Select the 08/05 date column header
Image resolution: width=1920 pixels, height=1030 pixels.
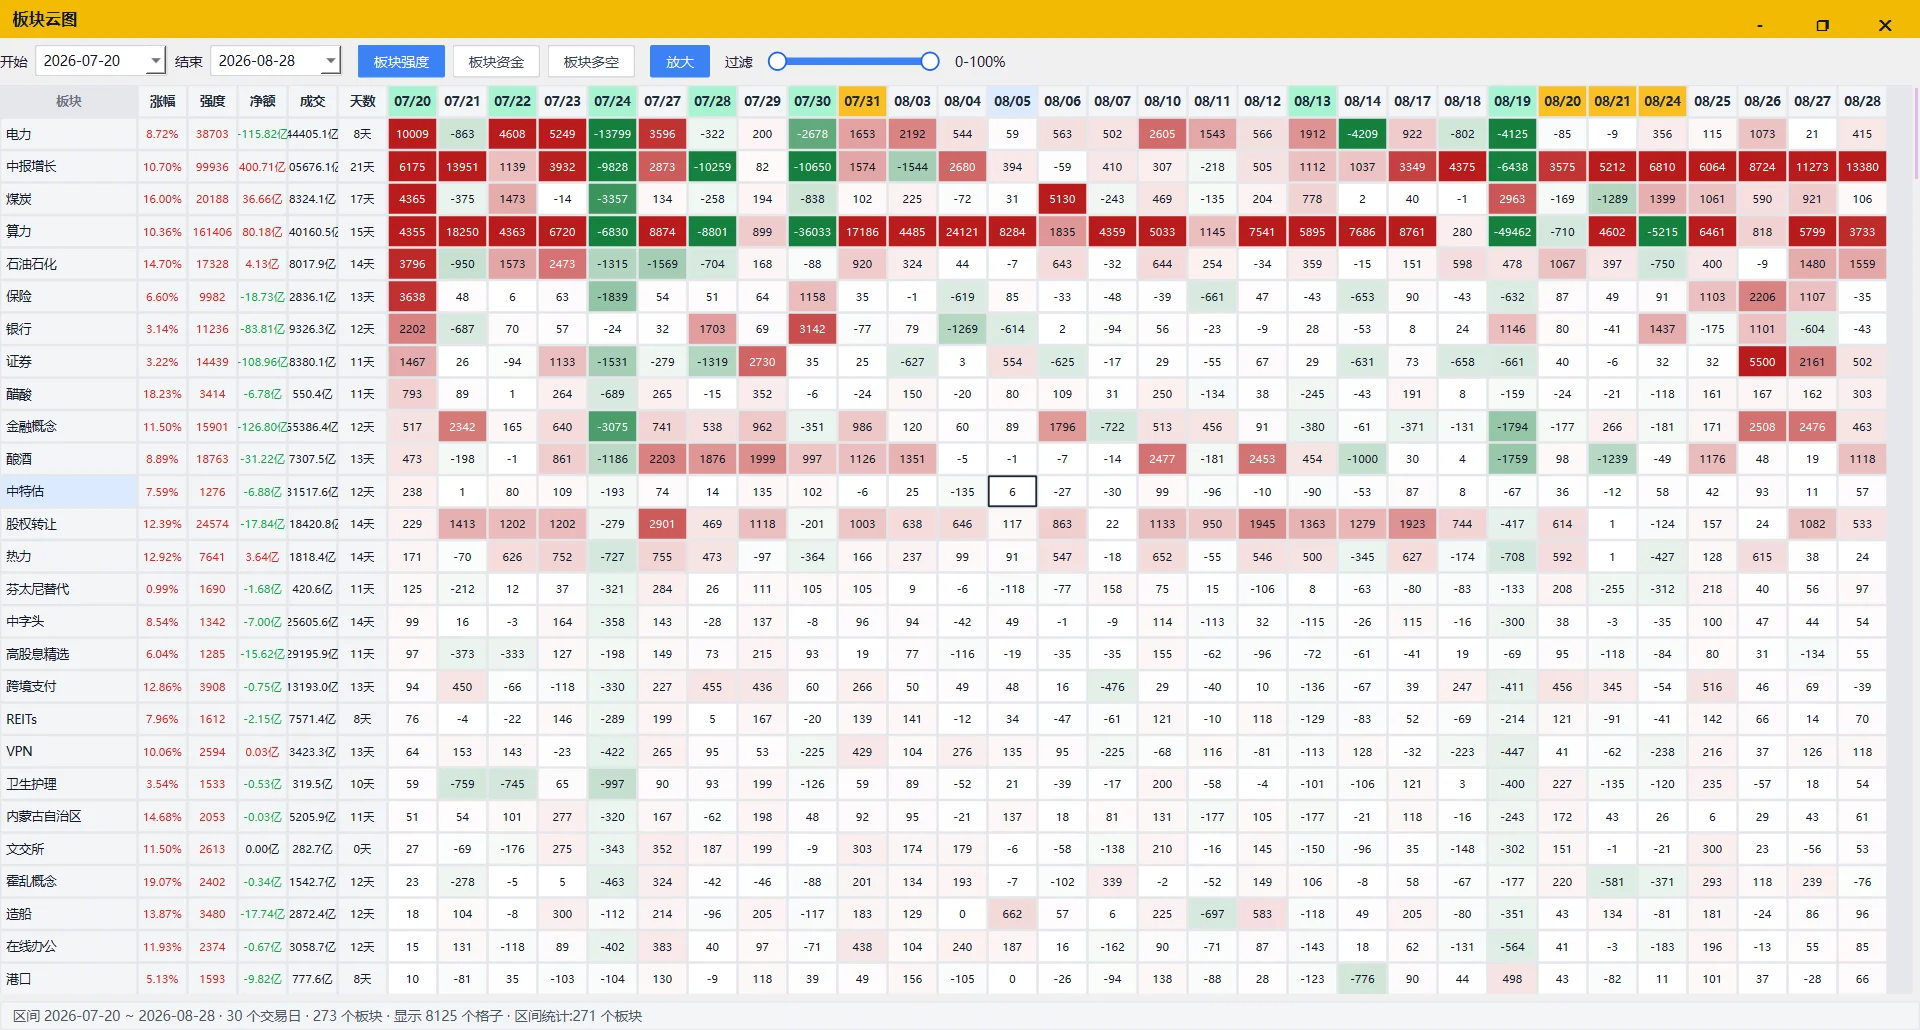pyautogui.click(x=1012, y=101)
